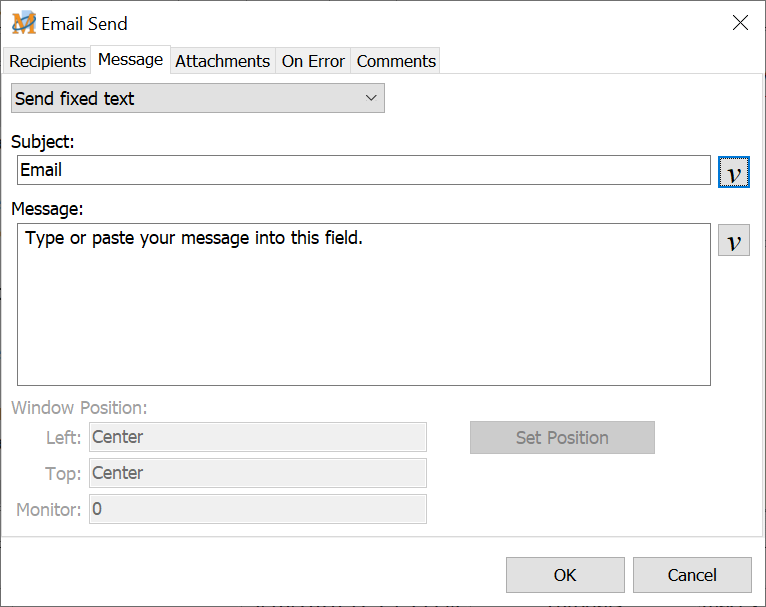The height and width of the screenshot is (607, 766).
Task: Select the Message tab
Action: pos(130,60)
